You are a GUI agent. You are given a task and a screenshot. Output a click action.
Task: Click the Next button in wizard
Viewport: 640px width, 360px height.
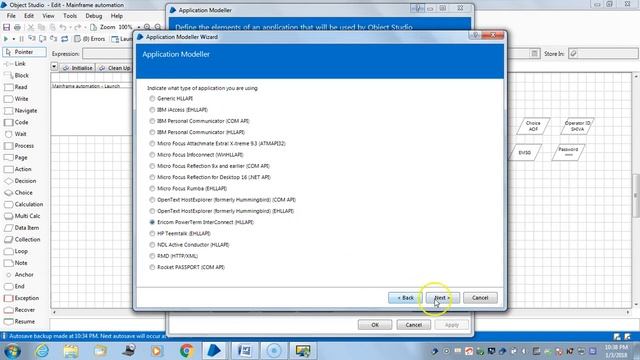pyautogui.click(x=442, y=298)
